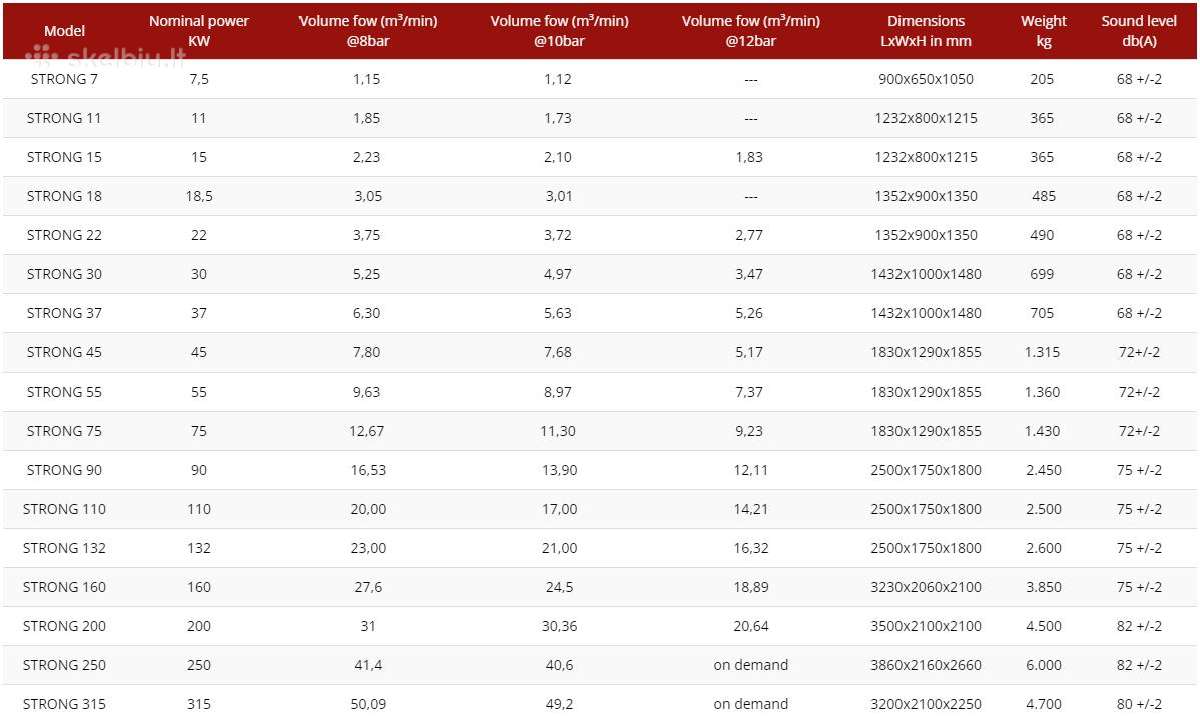
Task: Select the Volume flow @12bar header
Action: coord(751,31)
